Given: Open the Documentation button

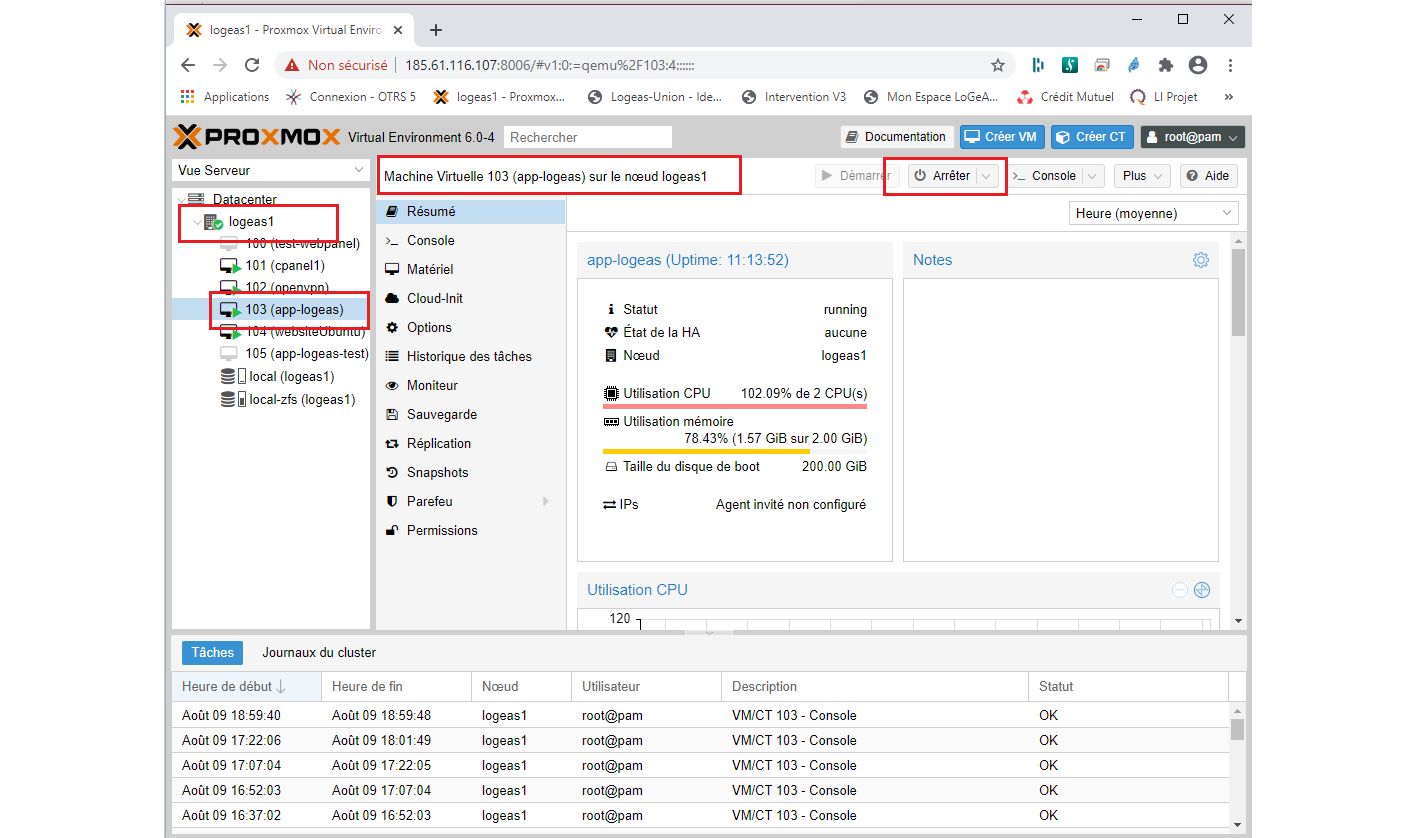Looking at the screenshot, I should (895, 137).
